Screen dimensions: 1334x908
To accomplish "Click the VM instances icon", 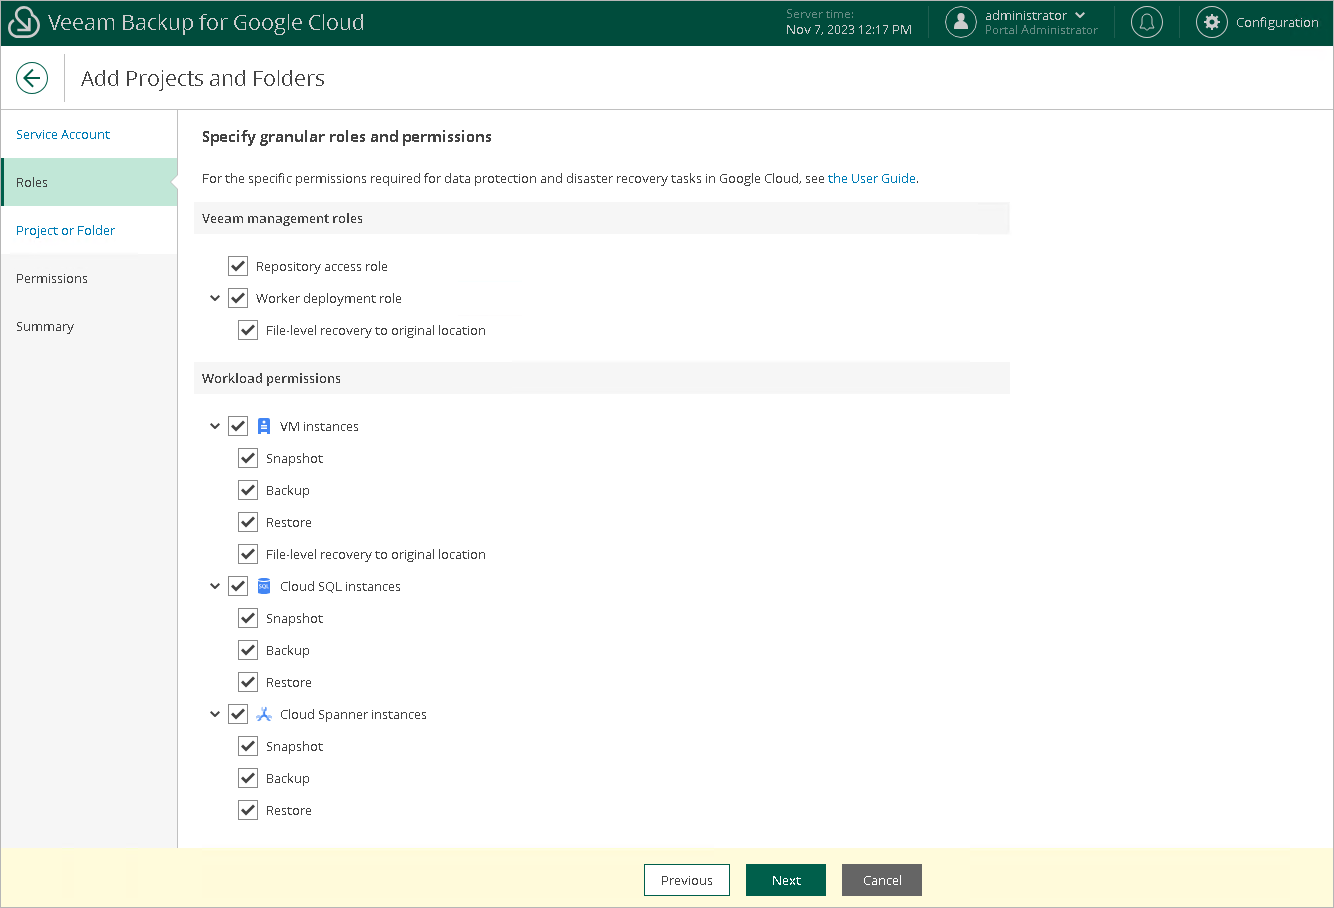I will click(x=264, y=426).
